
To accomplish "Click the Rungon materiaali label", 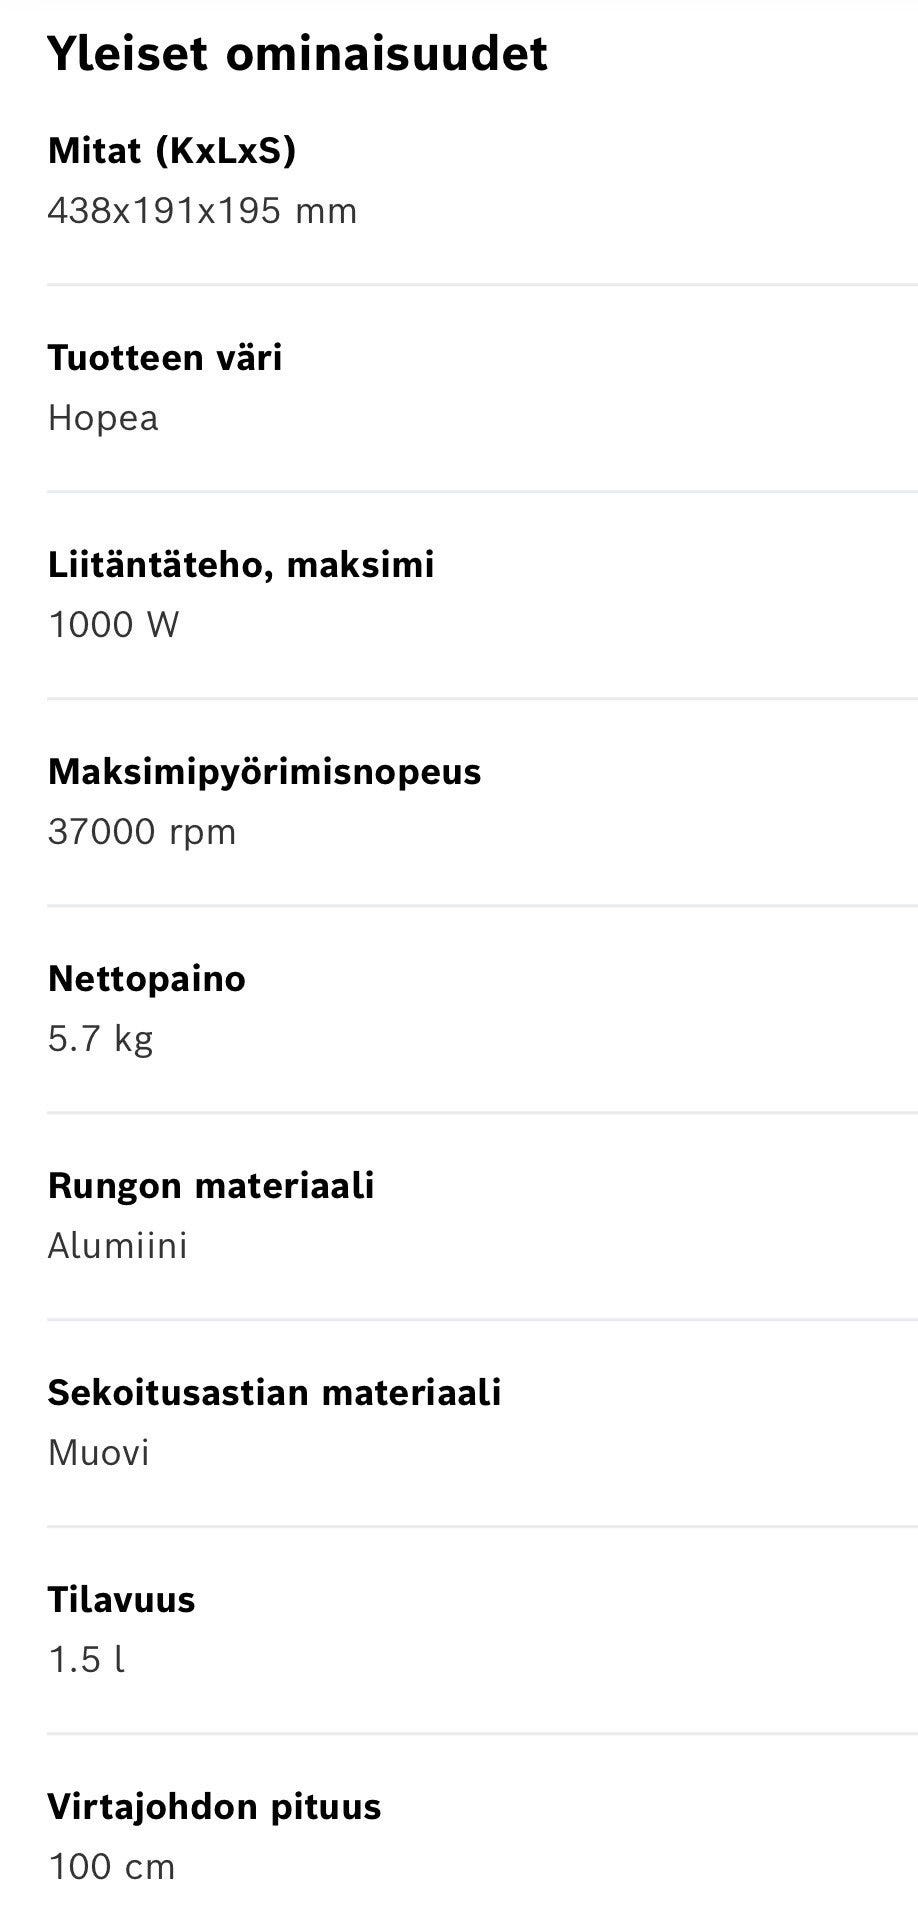I will point(211,1186).
